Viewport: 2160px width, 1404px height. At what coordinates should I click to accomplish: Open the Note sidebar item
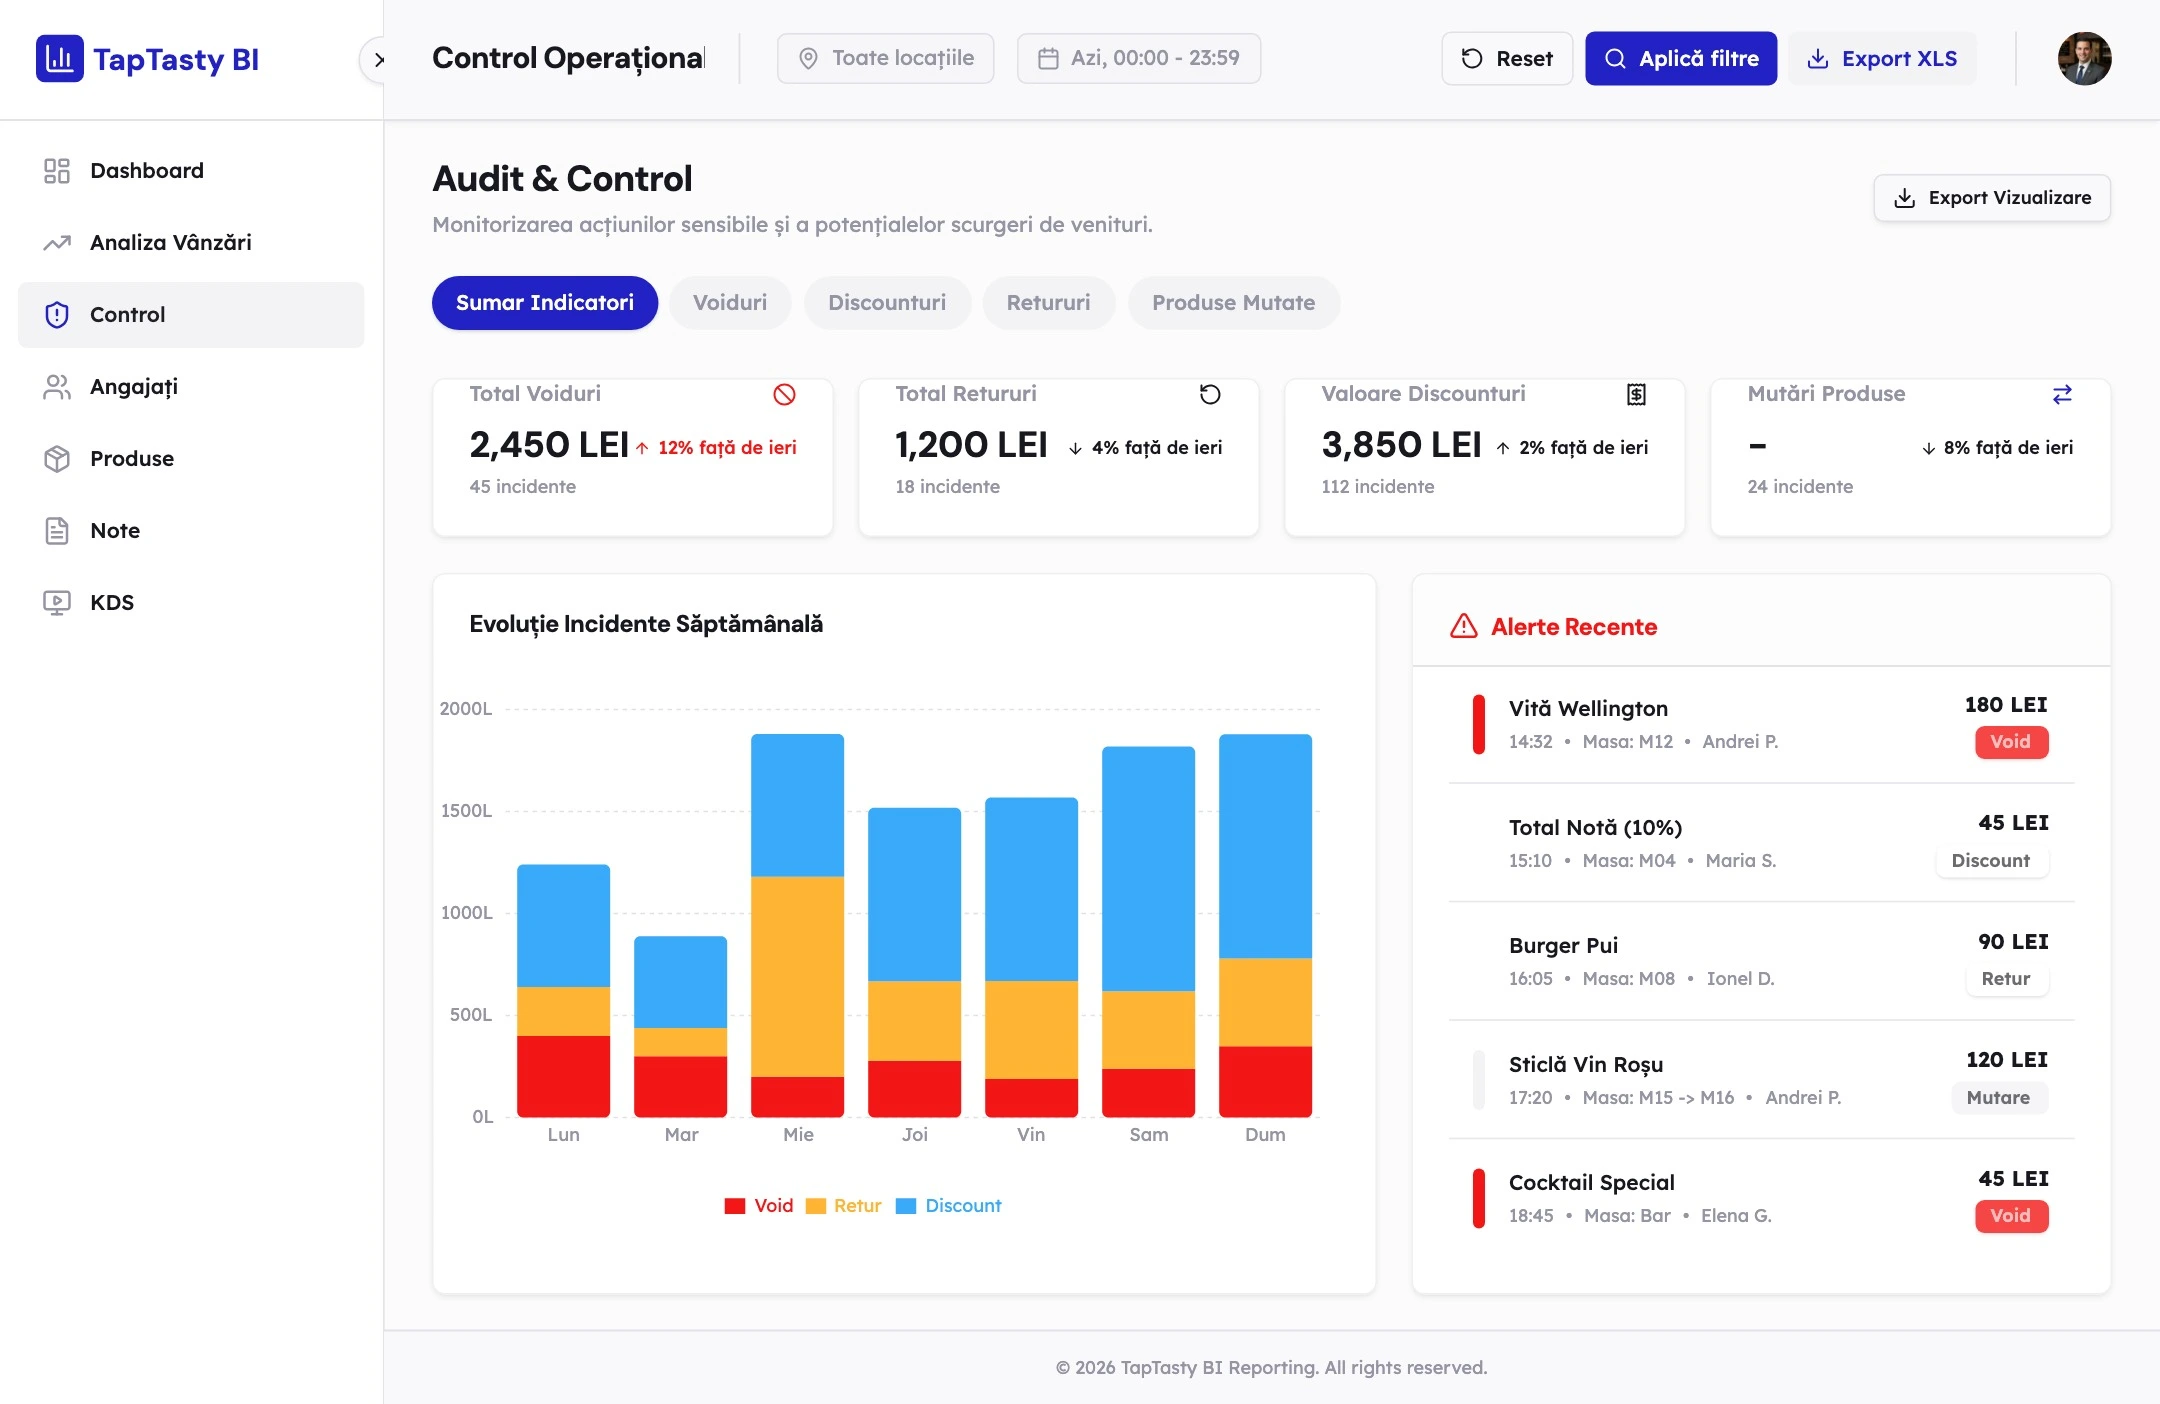[x=191, y=531]
